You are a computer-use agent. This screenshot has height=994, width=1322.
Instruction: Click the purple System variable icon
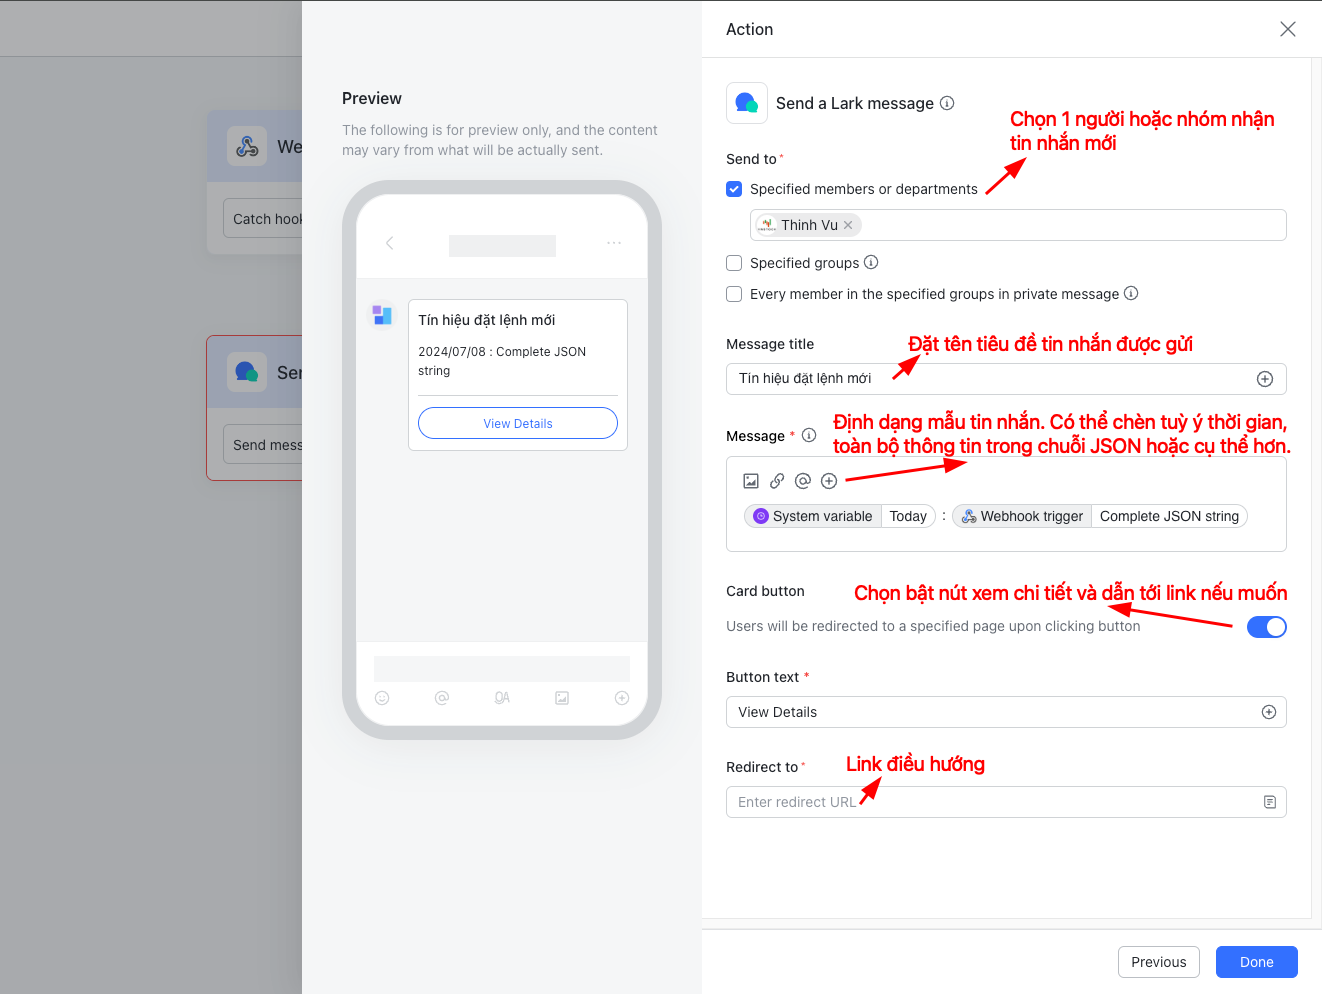(761, 515)
